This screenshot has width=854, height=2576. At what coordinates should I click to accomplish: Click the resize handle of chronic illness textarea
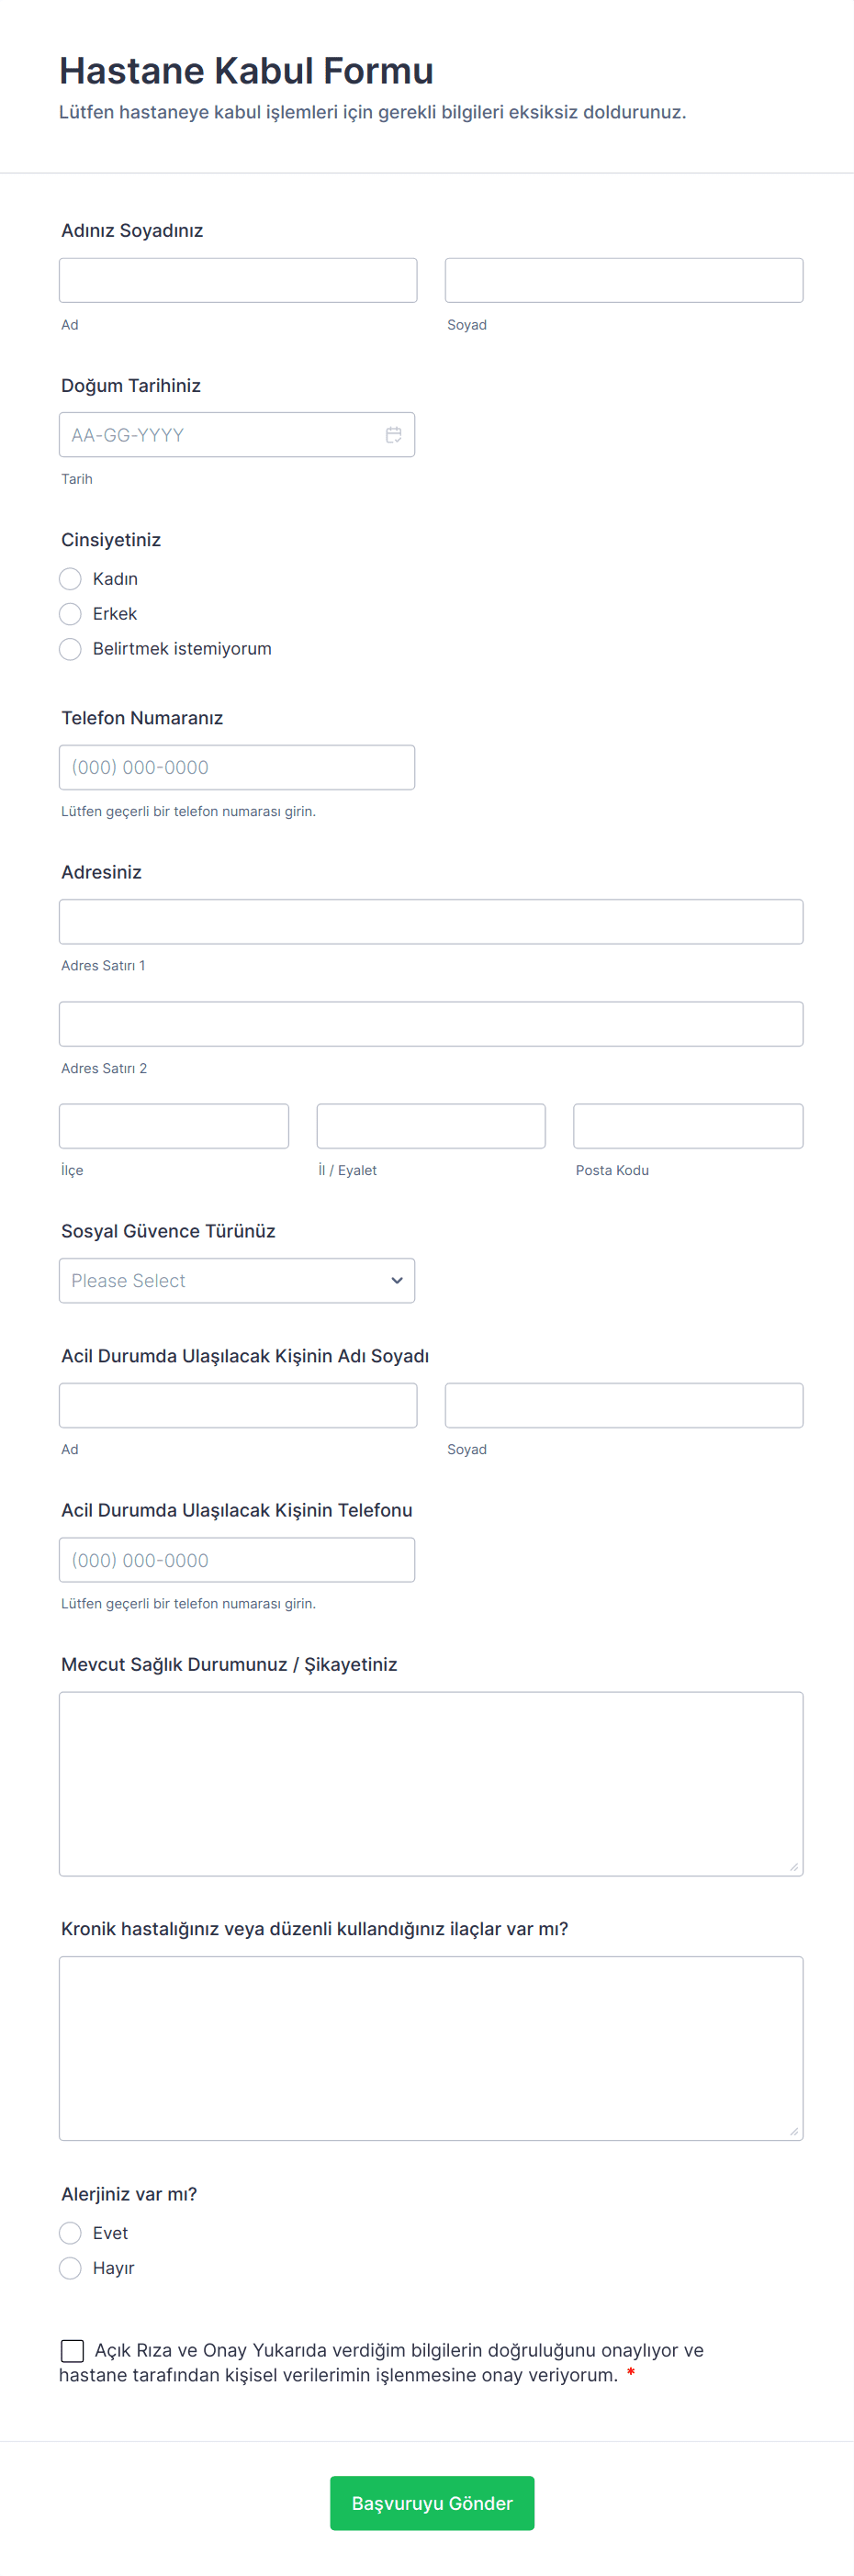(794, 2131)
